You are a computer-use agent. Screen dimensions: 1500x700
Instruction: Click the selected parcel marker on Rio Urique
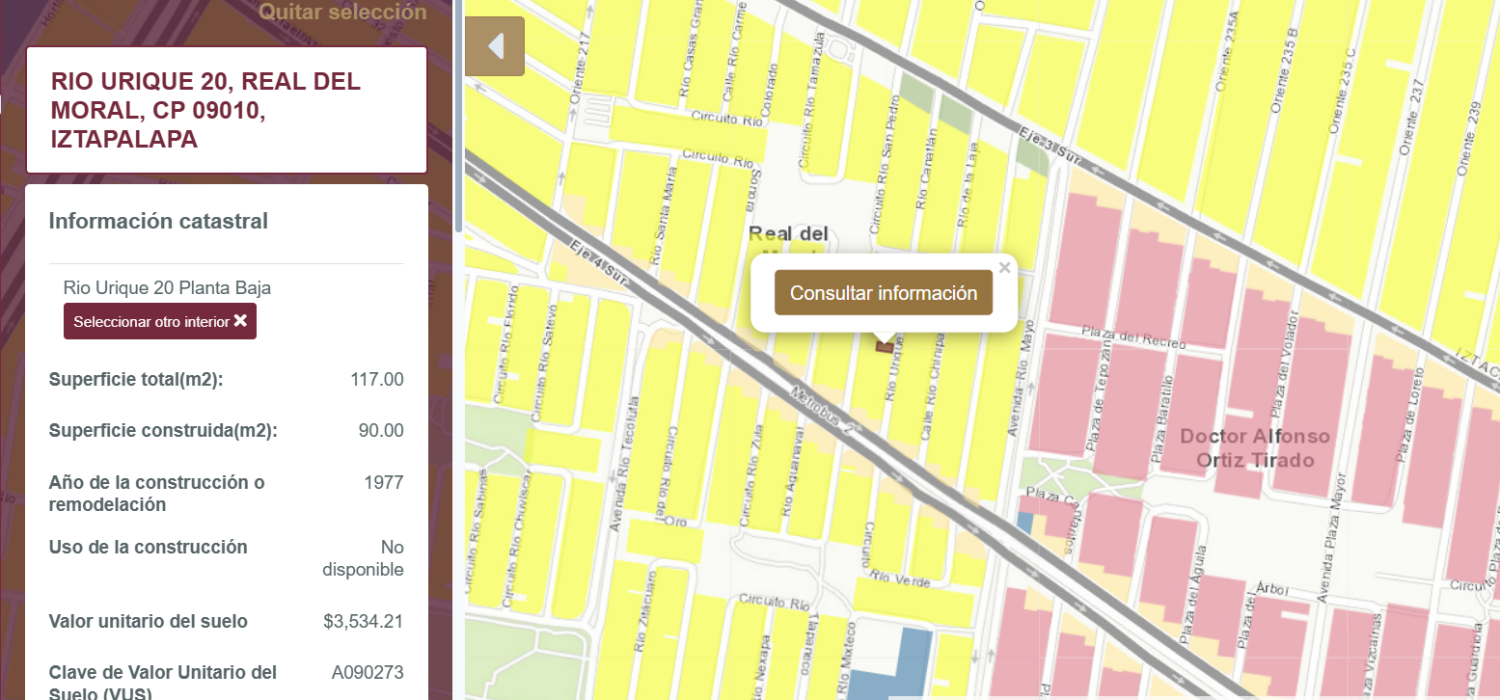[x=884, y=346]
